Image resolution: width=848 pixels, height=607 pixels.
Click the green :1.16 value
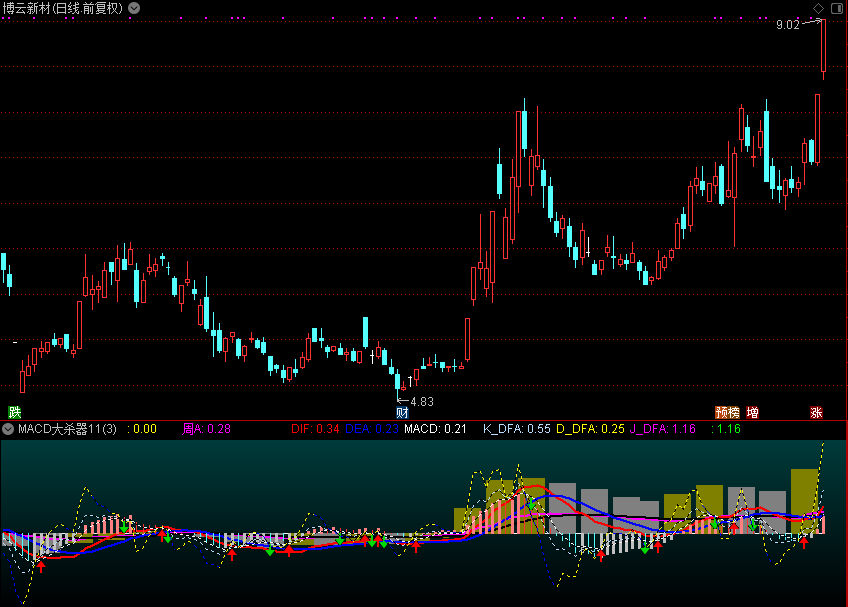pyautogui.click(x=726, y=429)
